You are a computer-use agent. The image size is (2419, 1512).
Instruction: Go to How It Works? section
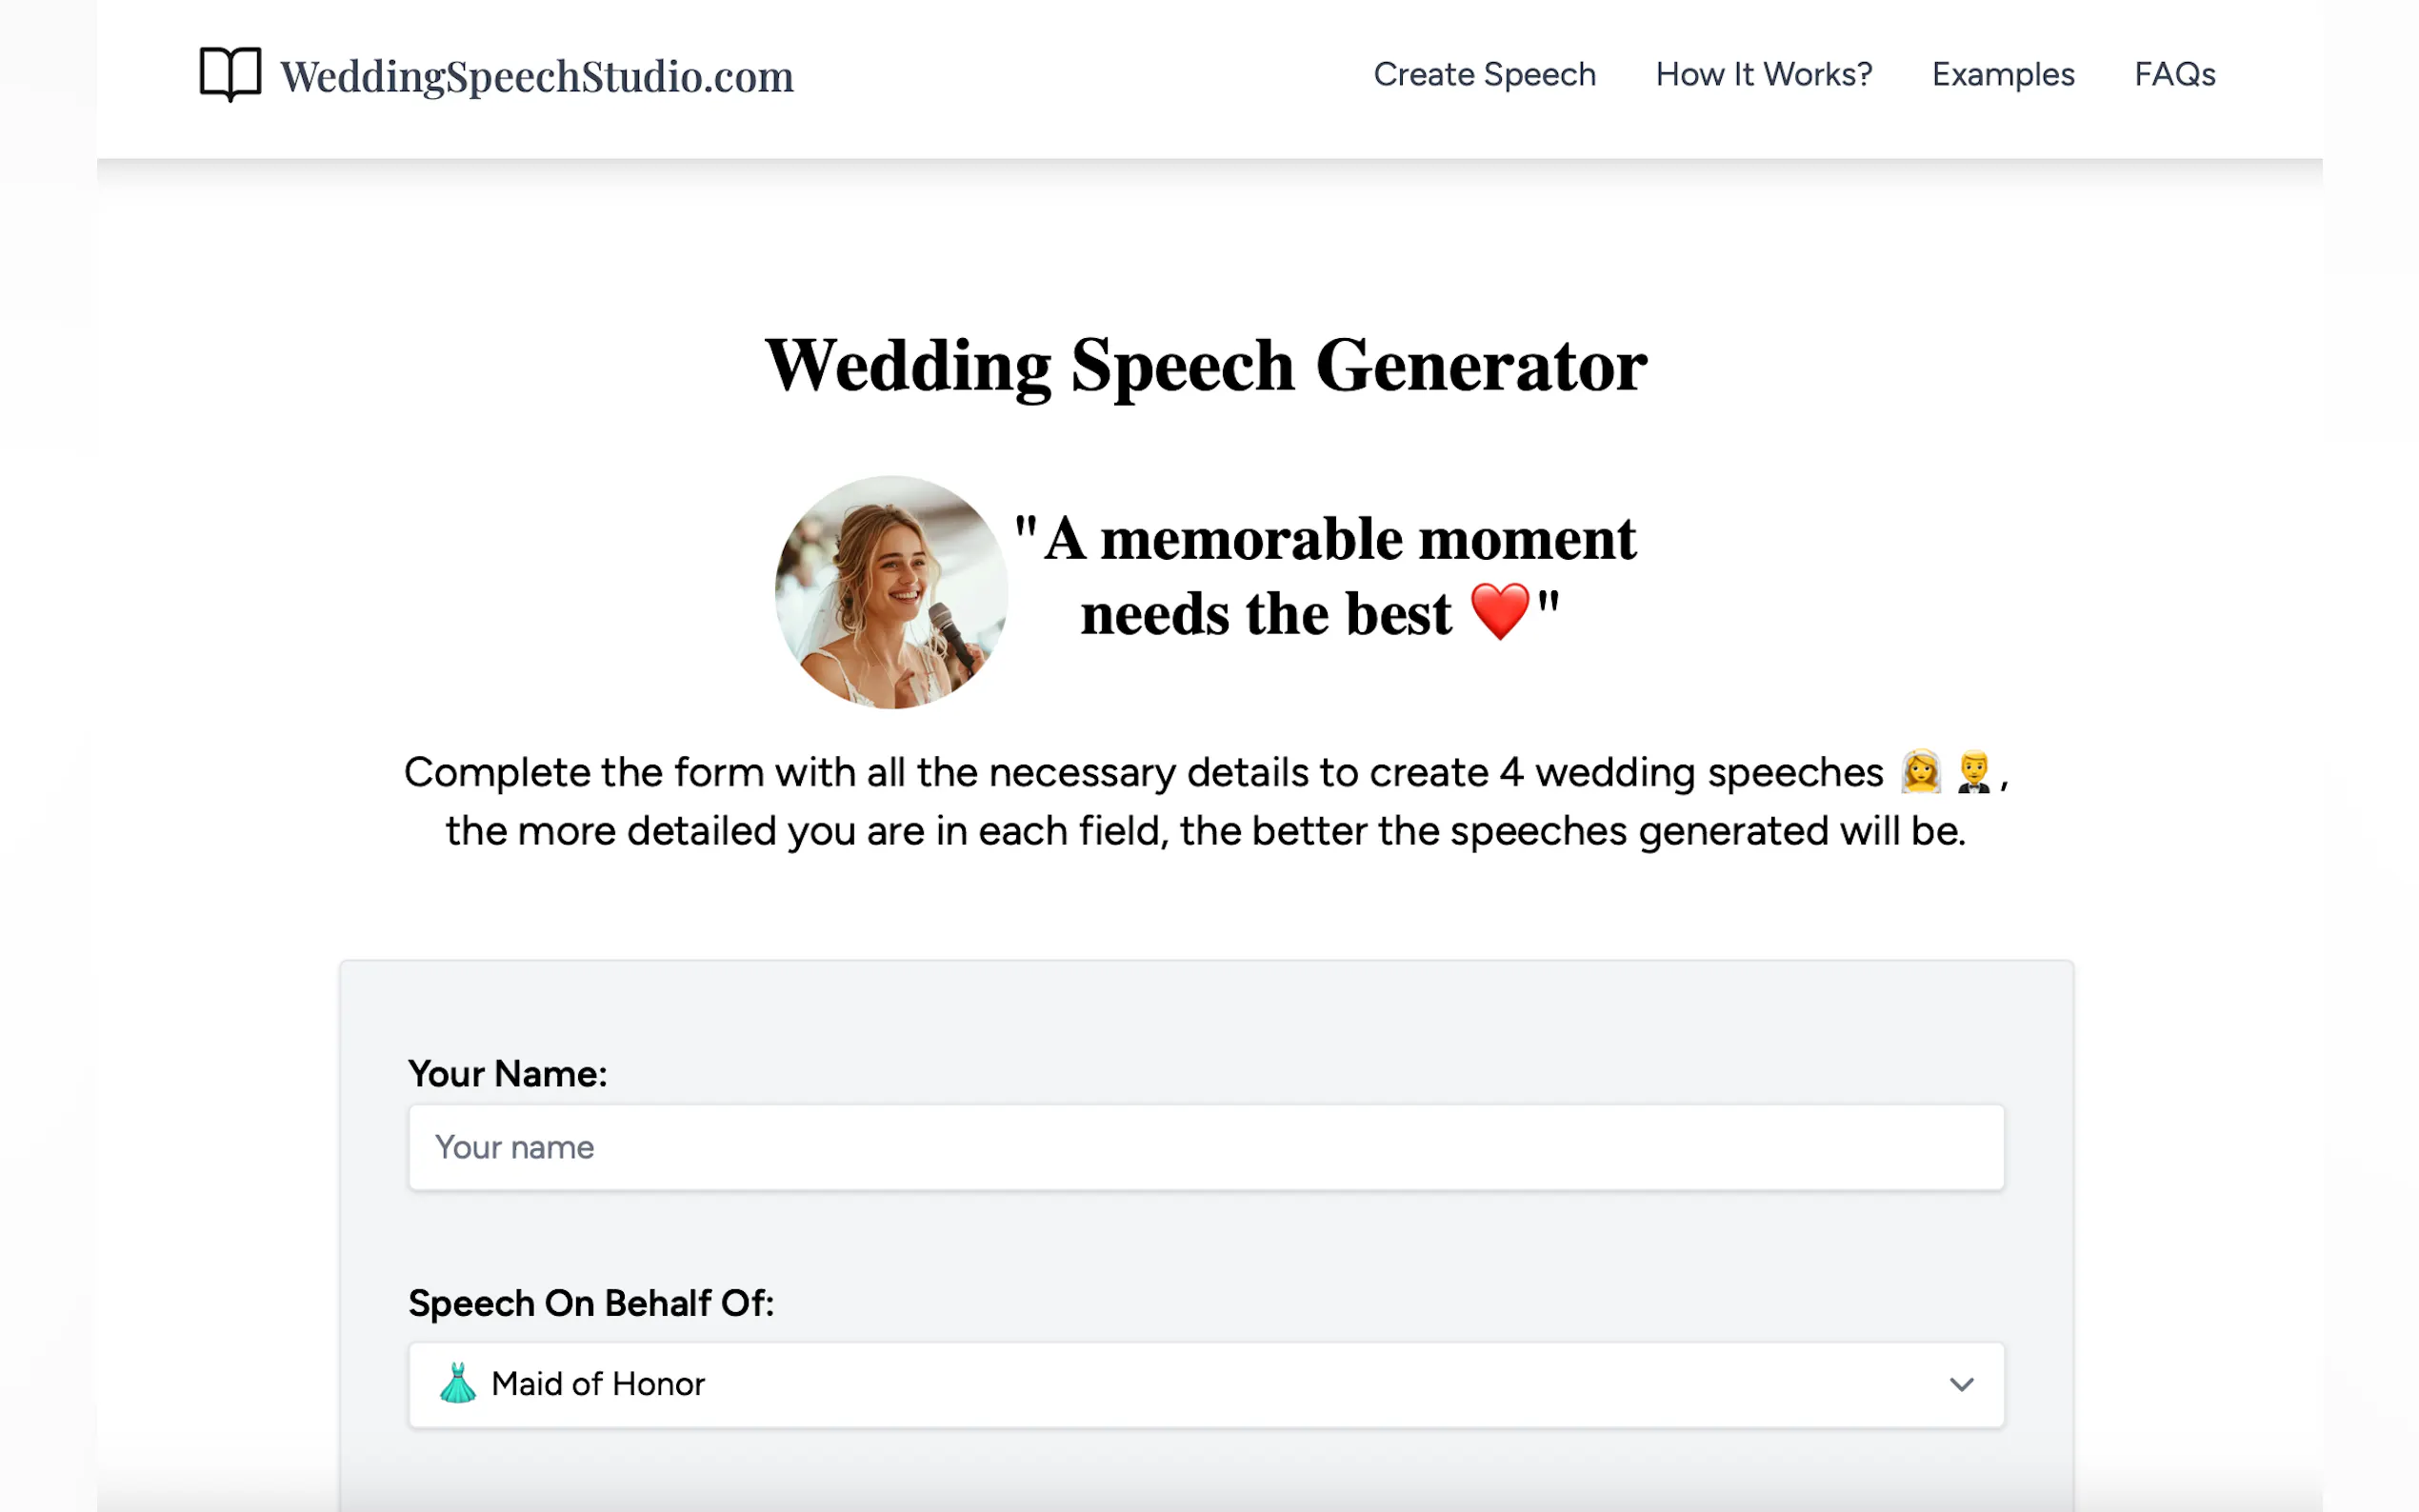(1763, 75)
